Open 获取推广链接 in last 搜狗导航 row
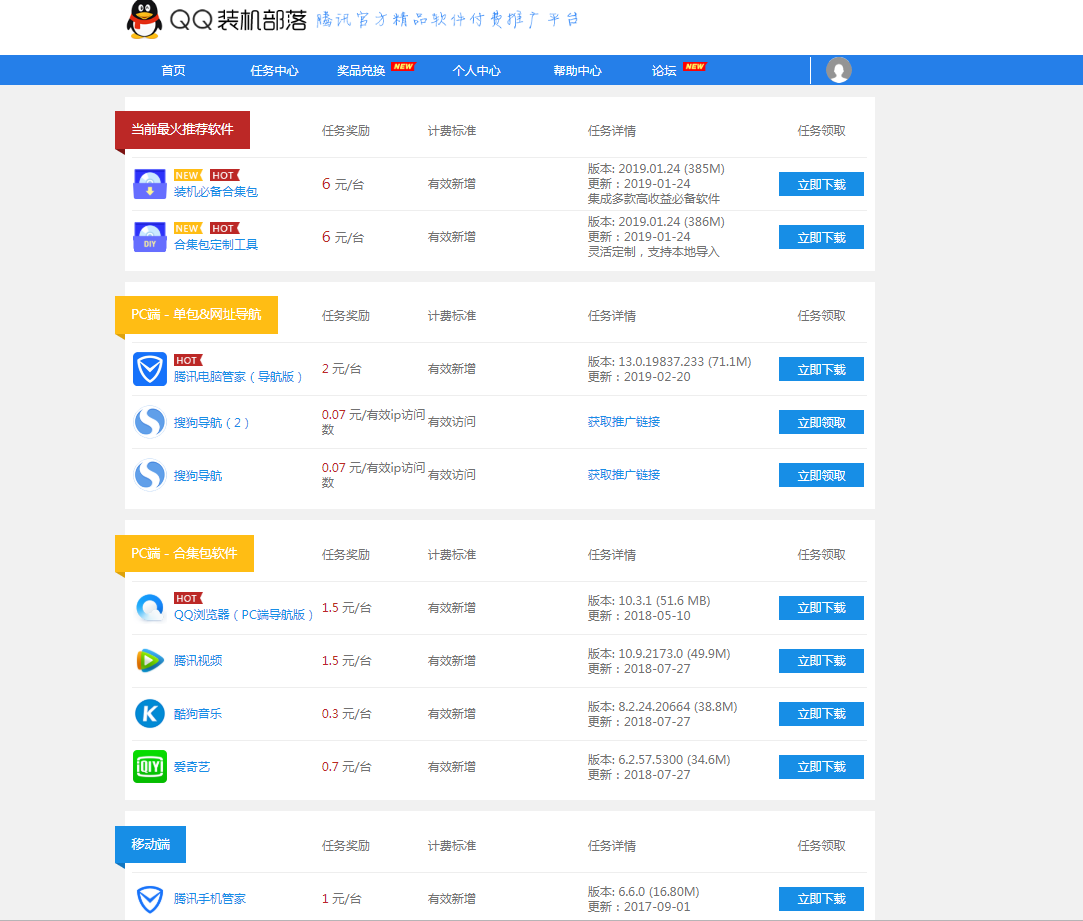The height and width of the screenshot is (921, 1083). [624, 475]
